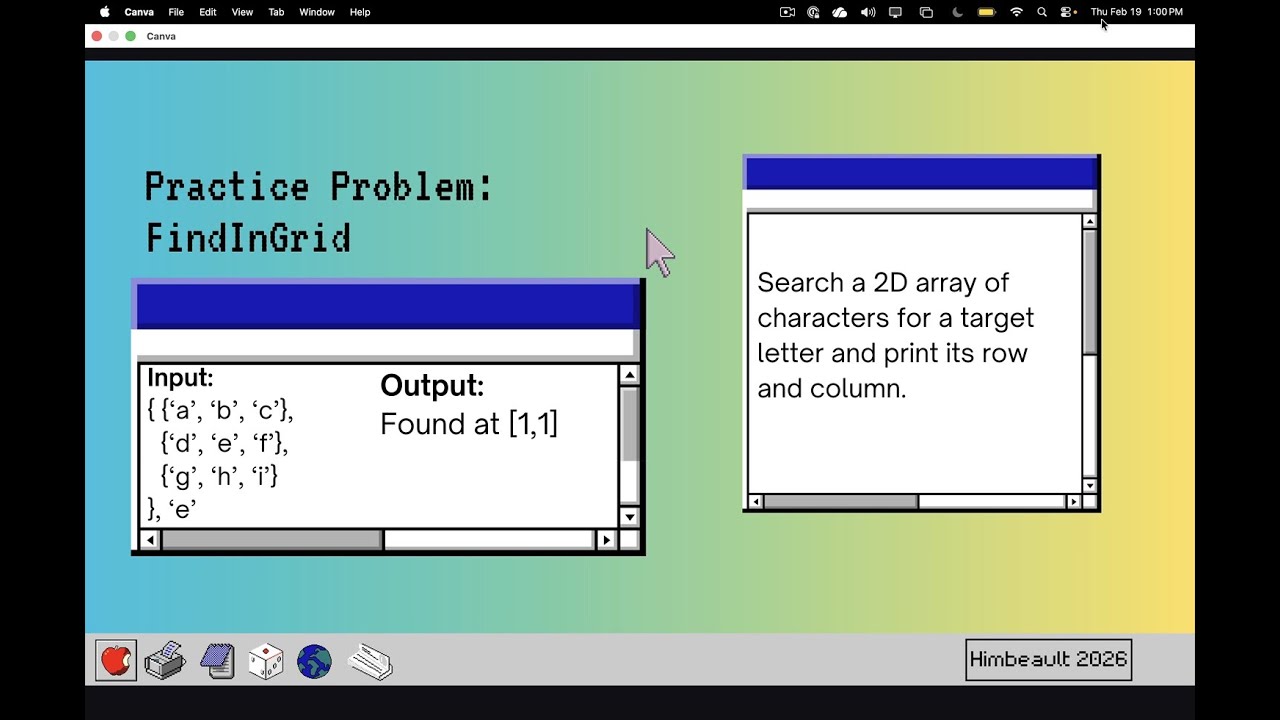1280x720 pixels.
Task: Click the overlapping windows icon in menu bar
Action: [926, 12]
